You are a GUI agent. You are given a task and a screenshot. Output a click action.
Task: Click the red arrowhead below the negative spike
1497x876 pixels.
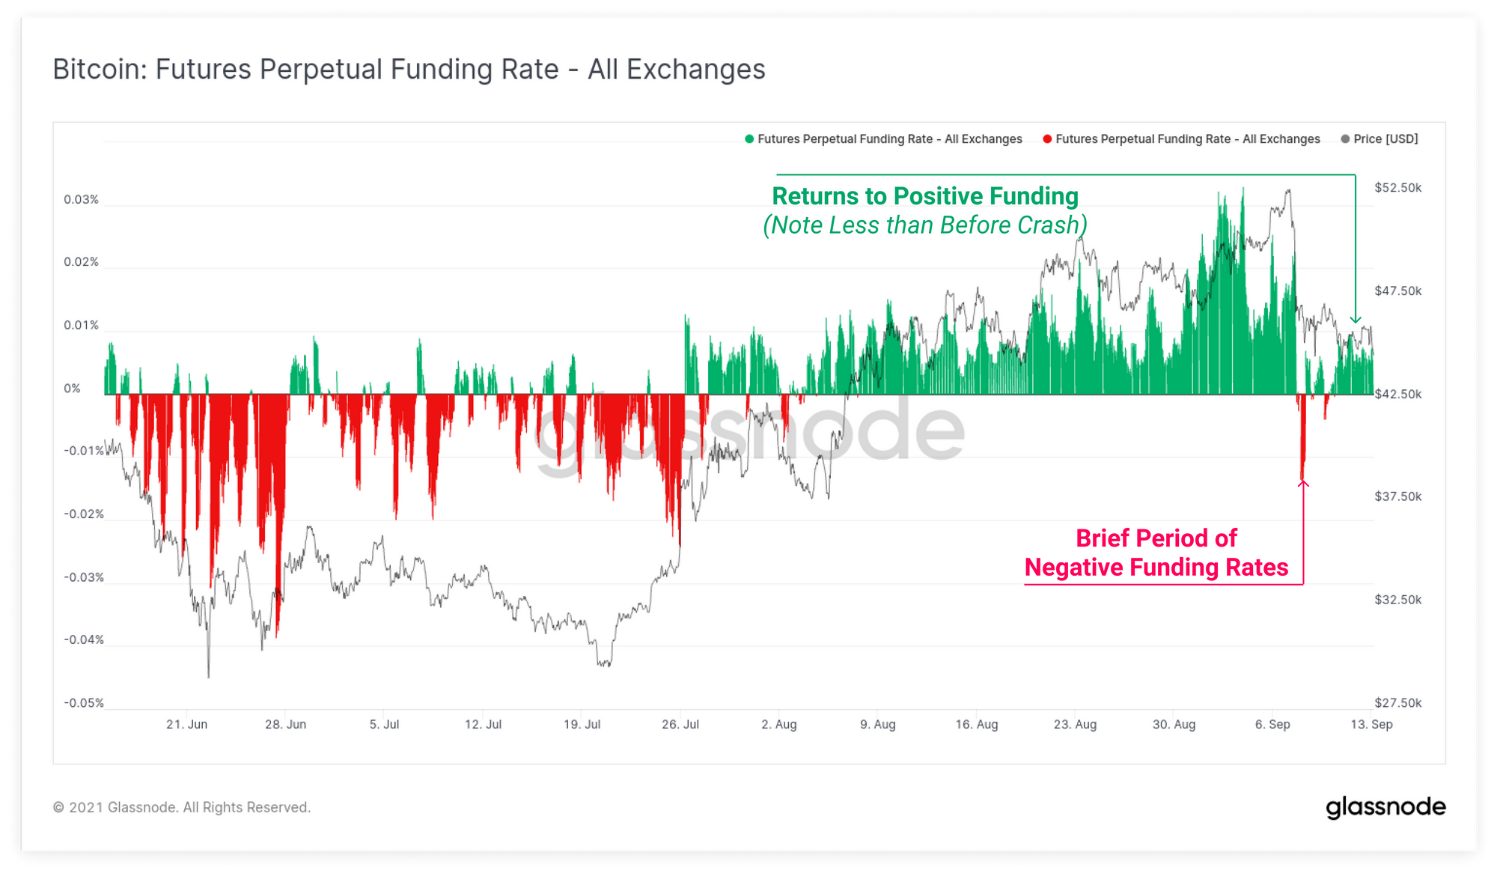pyautogui.click(x=1303, y=484)
